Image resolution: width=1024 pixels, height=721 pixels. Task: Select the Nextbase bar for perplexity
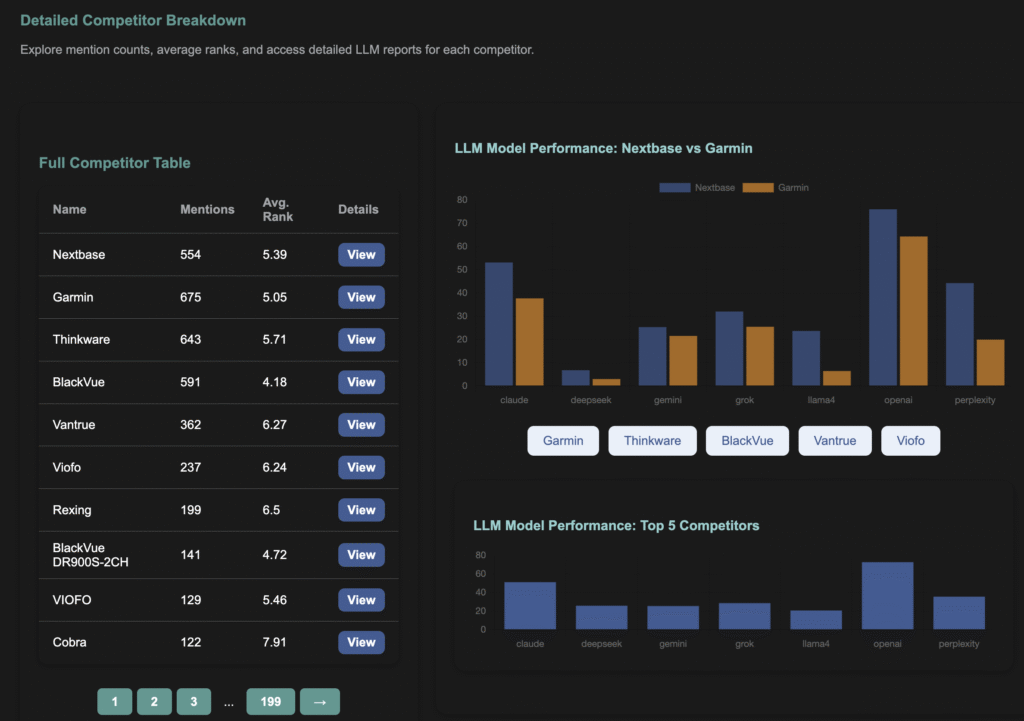960,334
